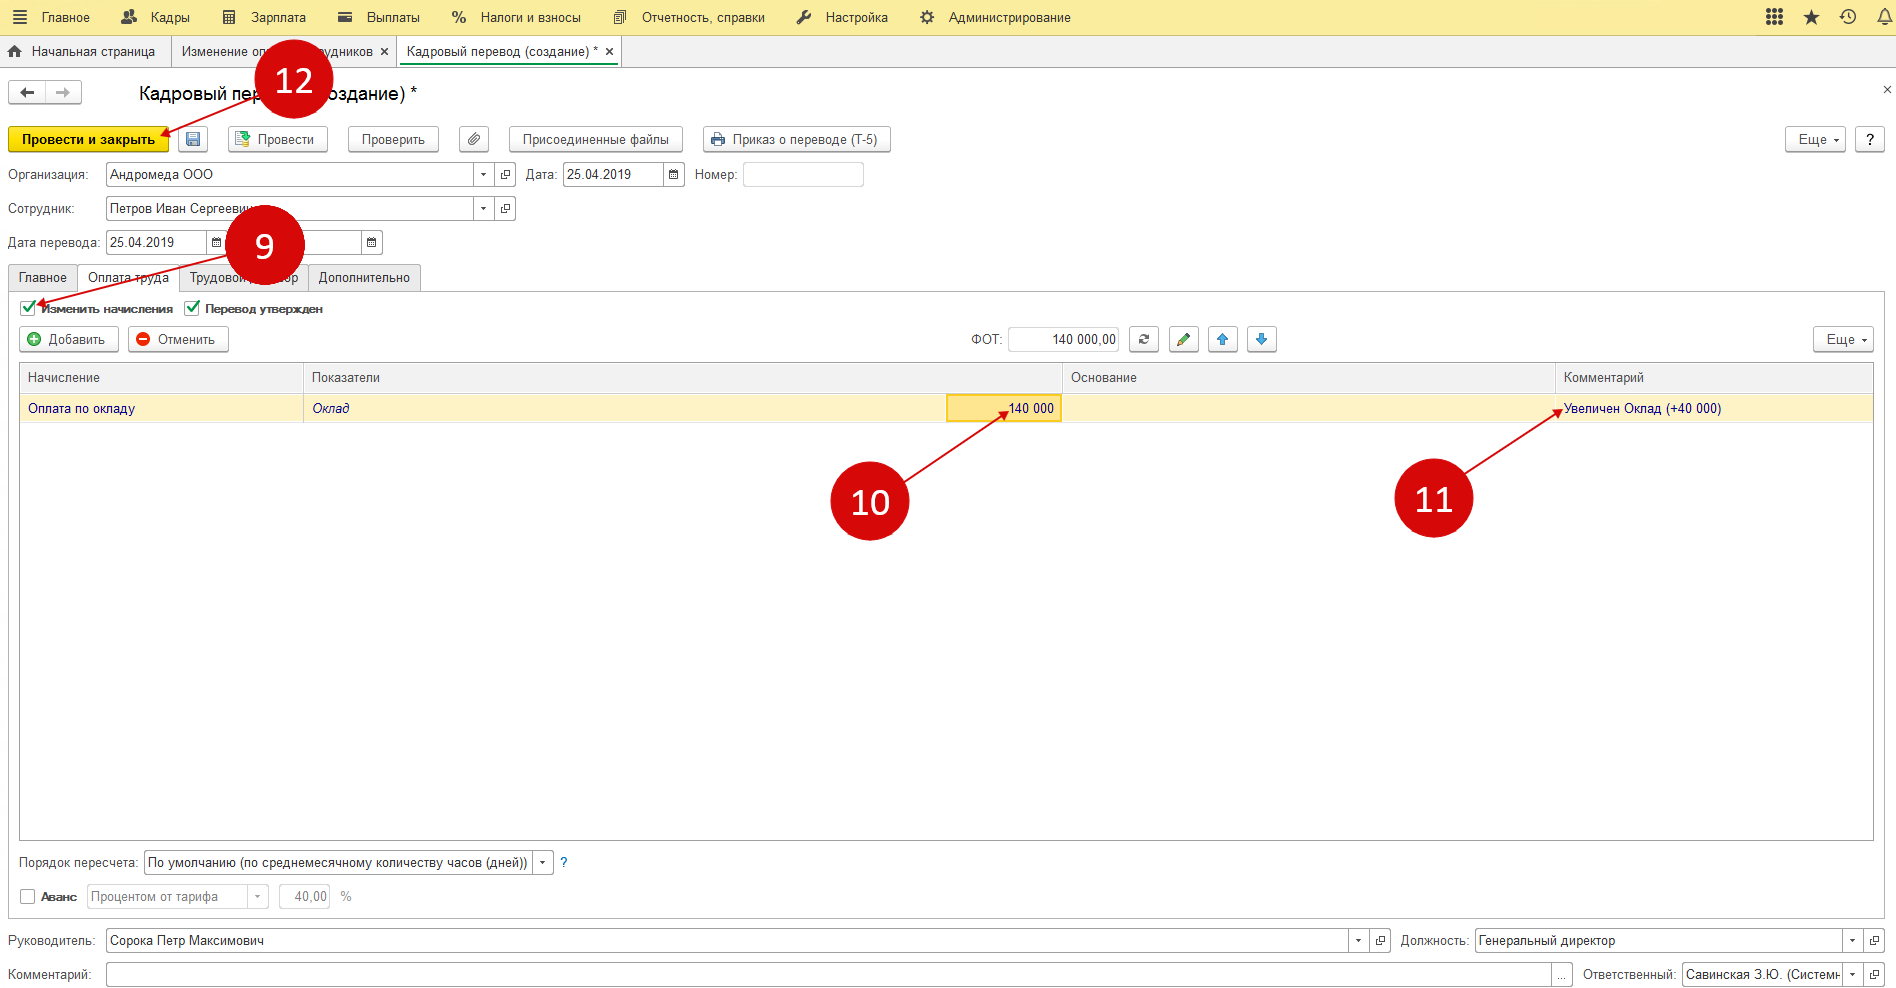Expand the Организация dropdown
This screenshot has height=988, width=1896.
[x=484, y=174]
